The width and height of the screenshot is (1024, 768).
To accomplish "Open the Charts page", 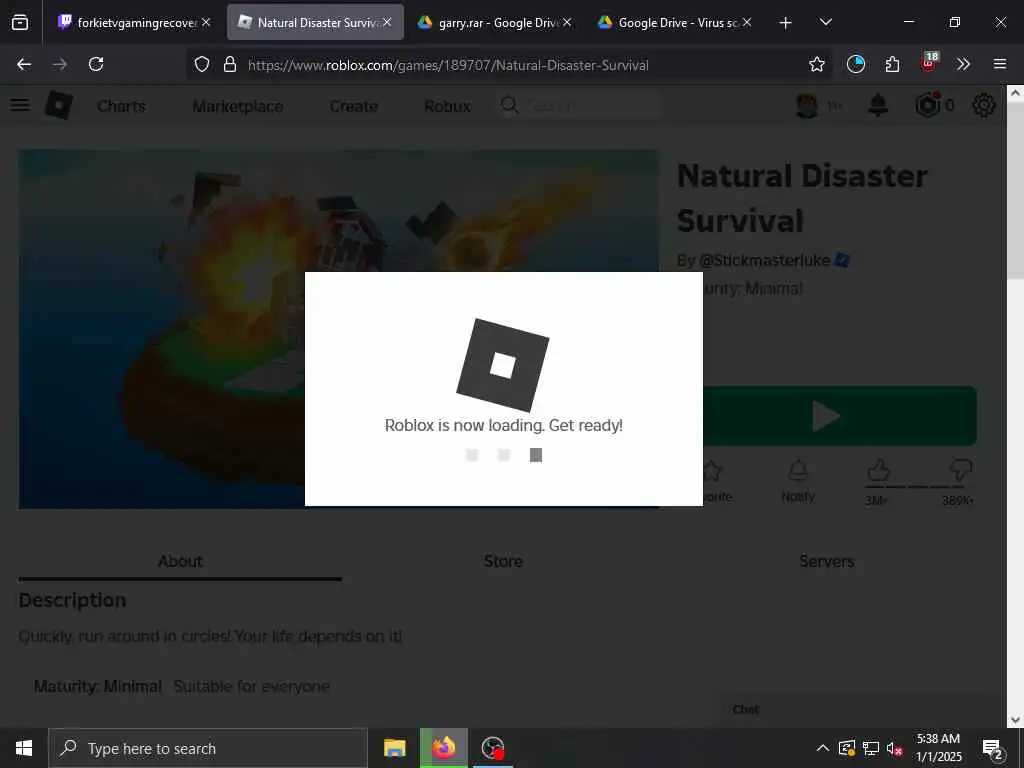I will tap(121, 106).
